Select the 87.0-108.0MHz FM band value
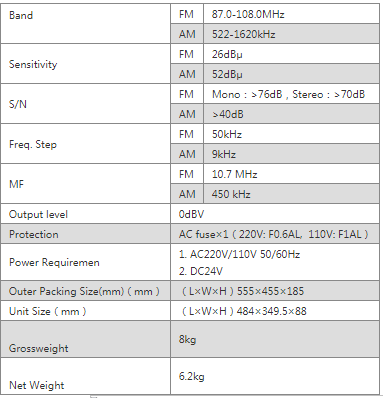The width and height of the screenshot is (383, 398). [x=248, y=14]
